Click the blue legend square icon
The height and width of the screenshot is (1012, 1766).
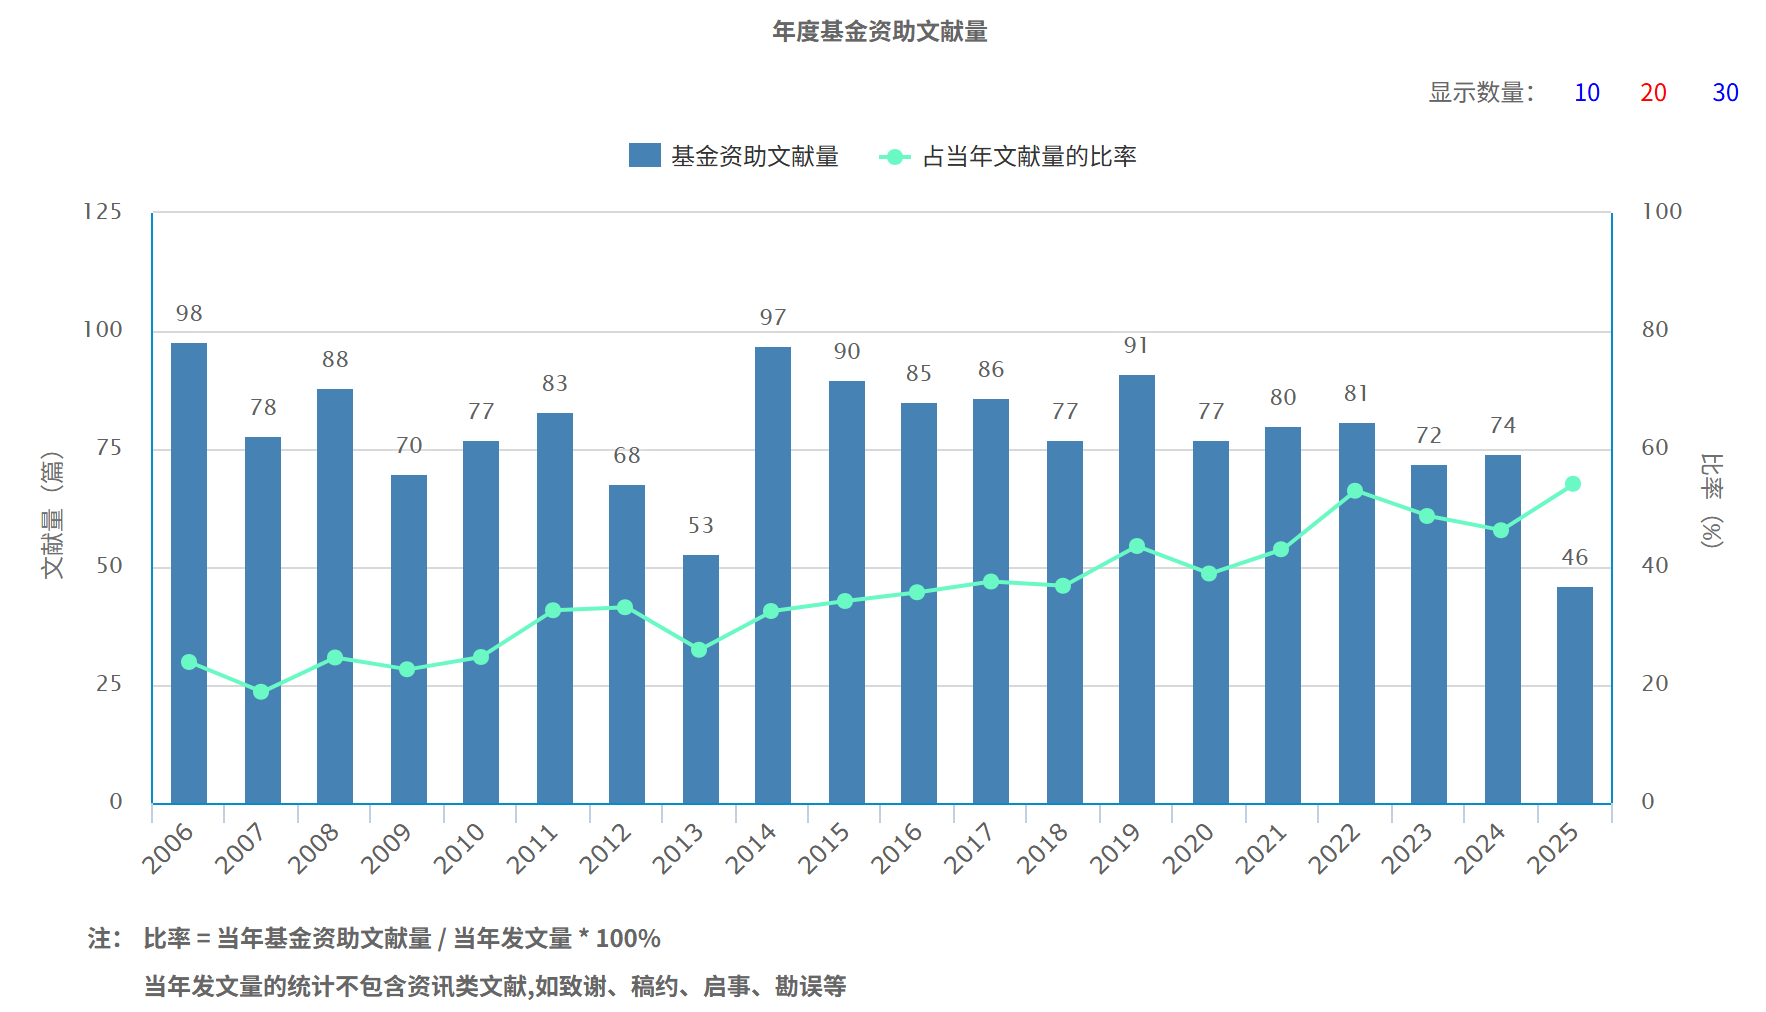tap(644, 156)
